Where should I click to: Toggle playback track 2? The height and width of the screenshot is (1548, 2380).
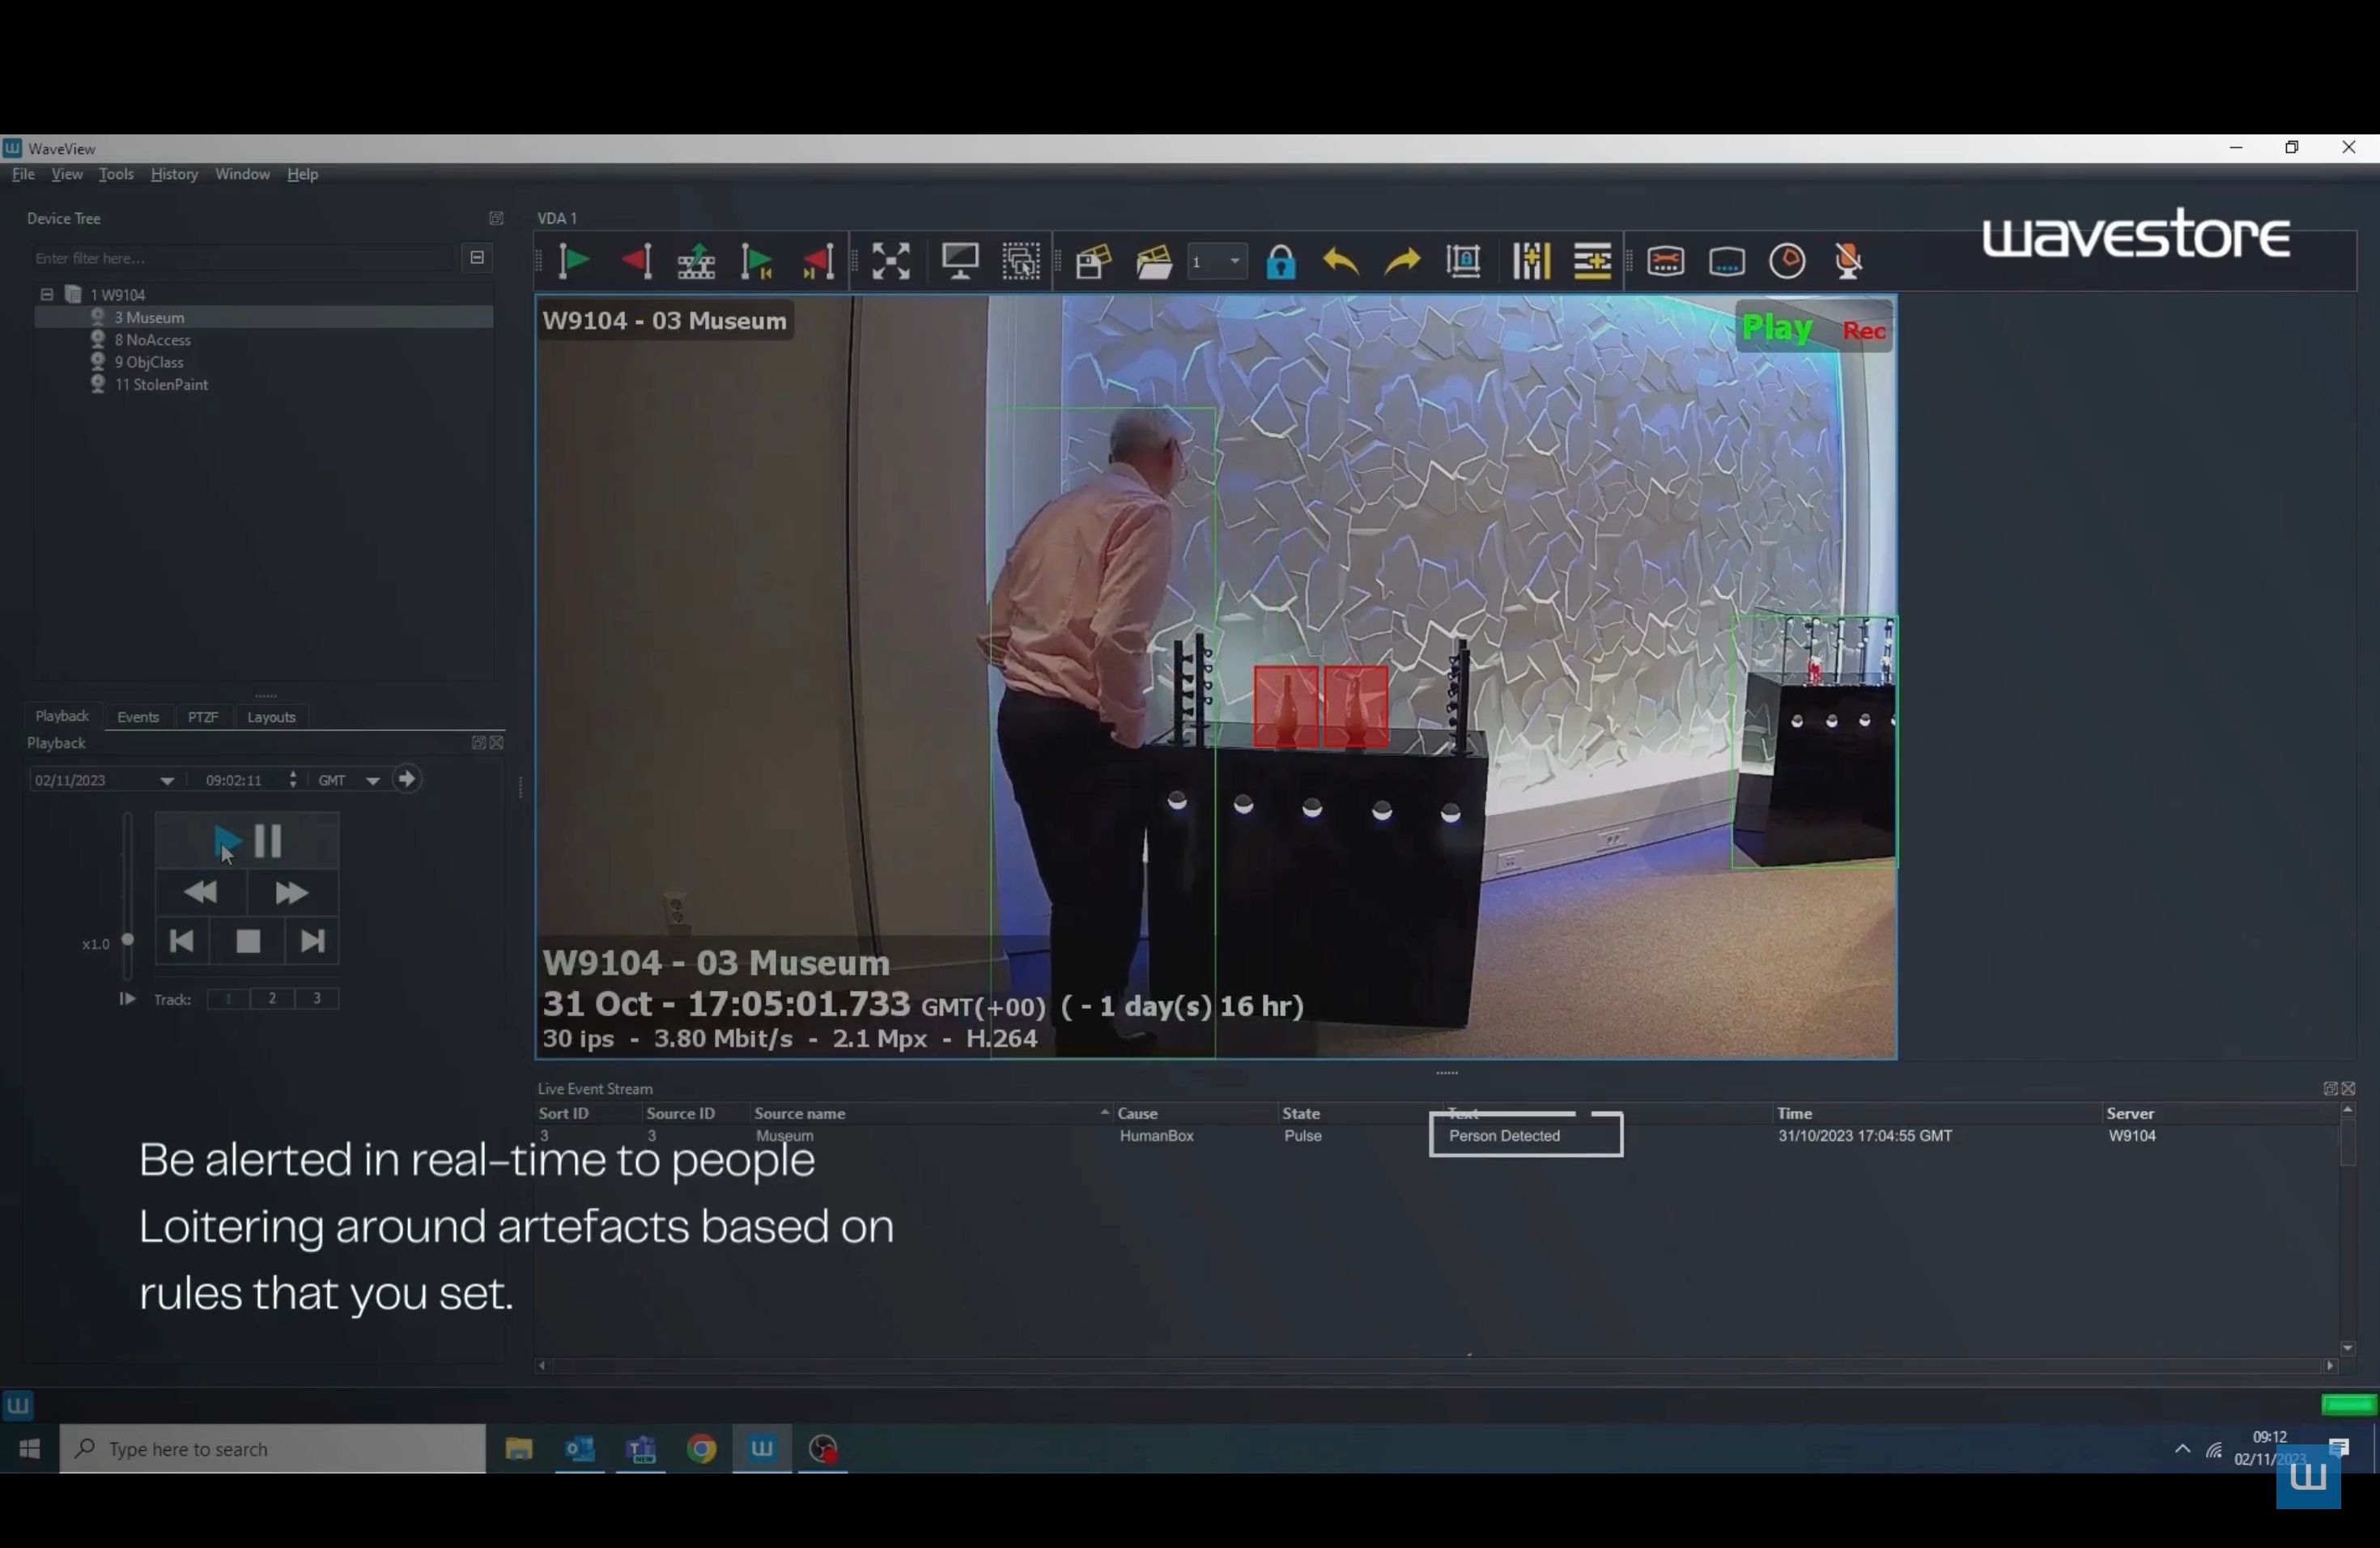pos(272,998)
